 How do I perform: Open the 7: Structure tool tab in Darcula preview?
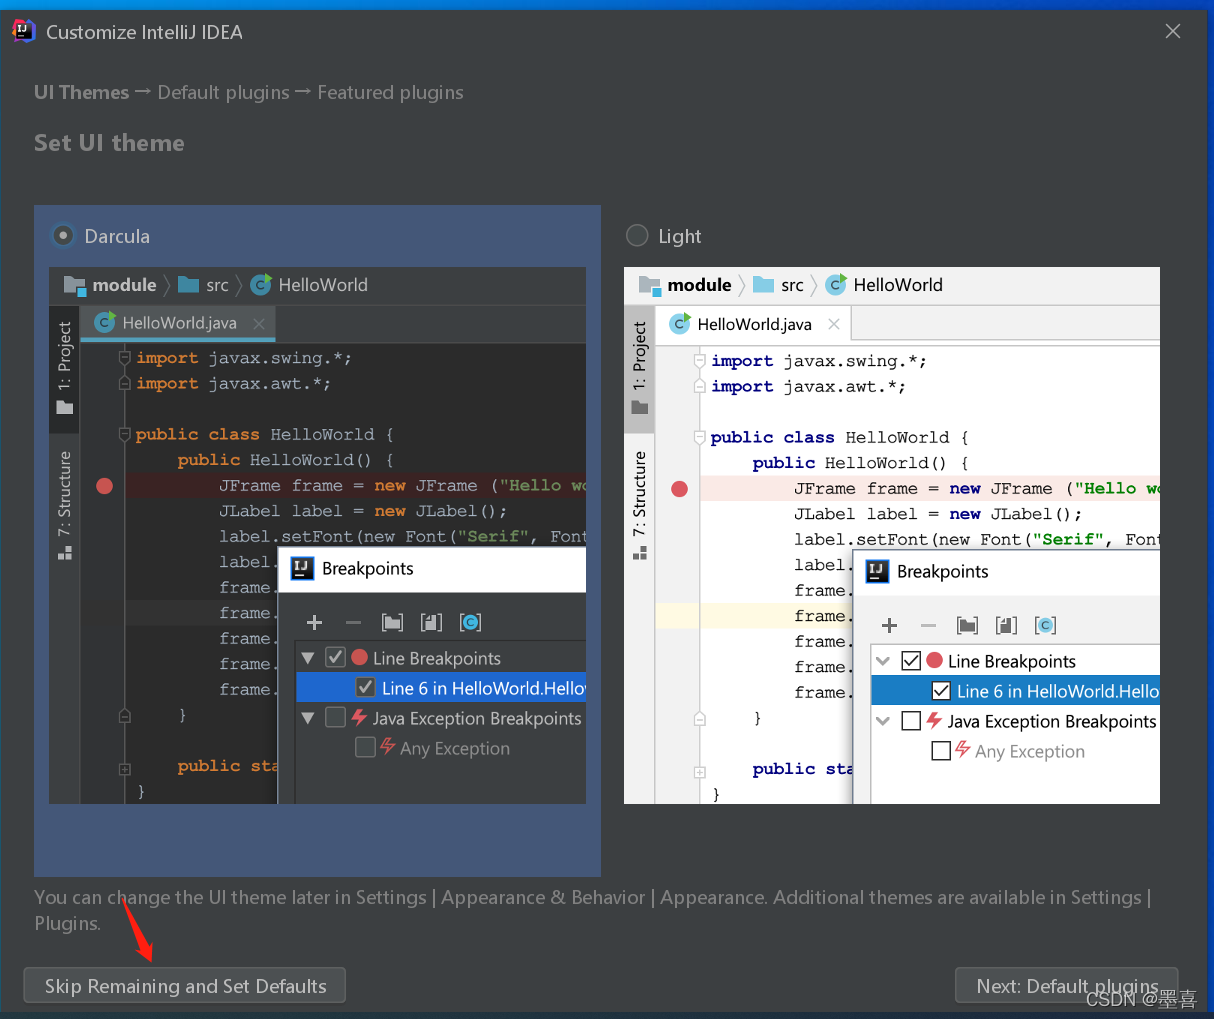[65, 505]
